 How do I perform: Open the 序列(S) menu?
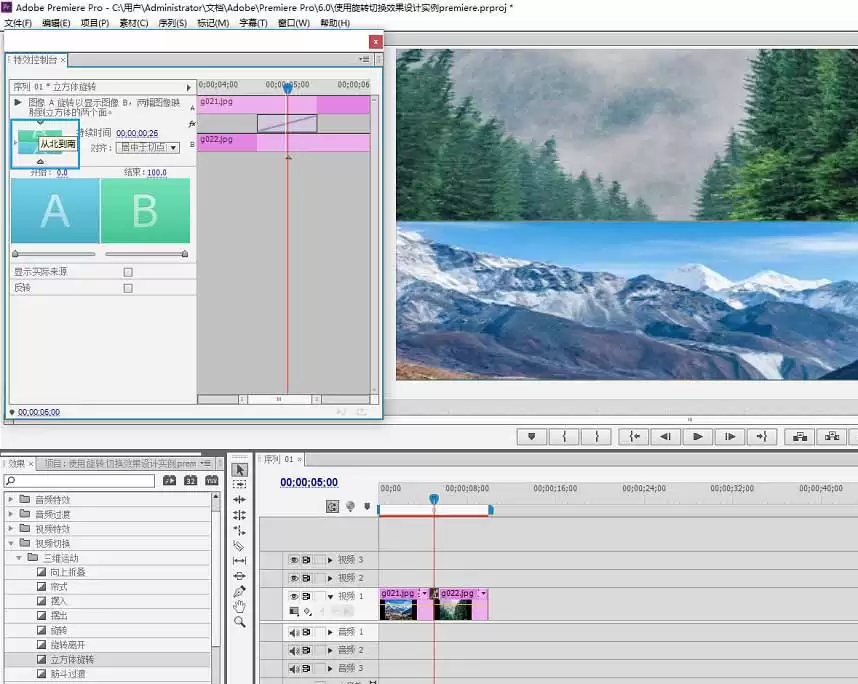pos(172,22)
